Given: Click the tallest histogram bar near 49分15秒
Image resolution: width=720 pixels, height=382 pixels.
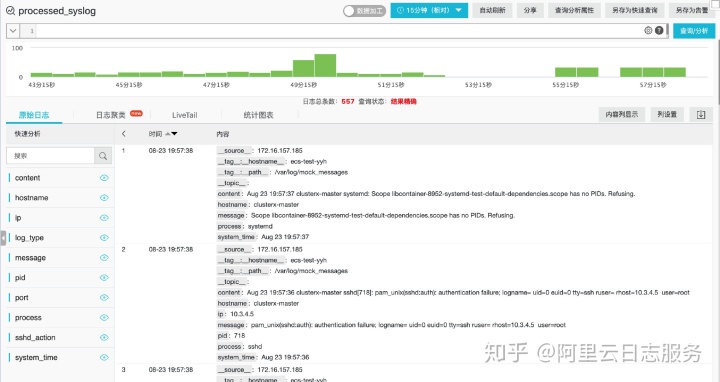Looking at the screenshot, I should point(325,65).
